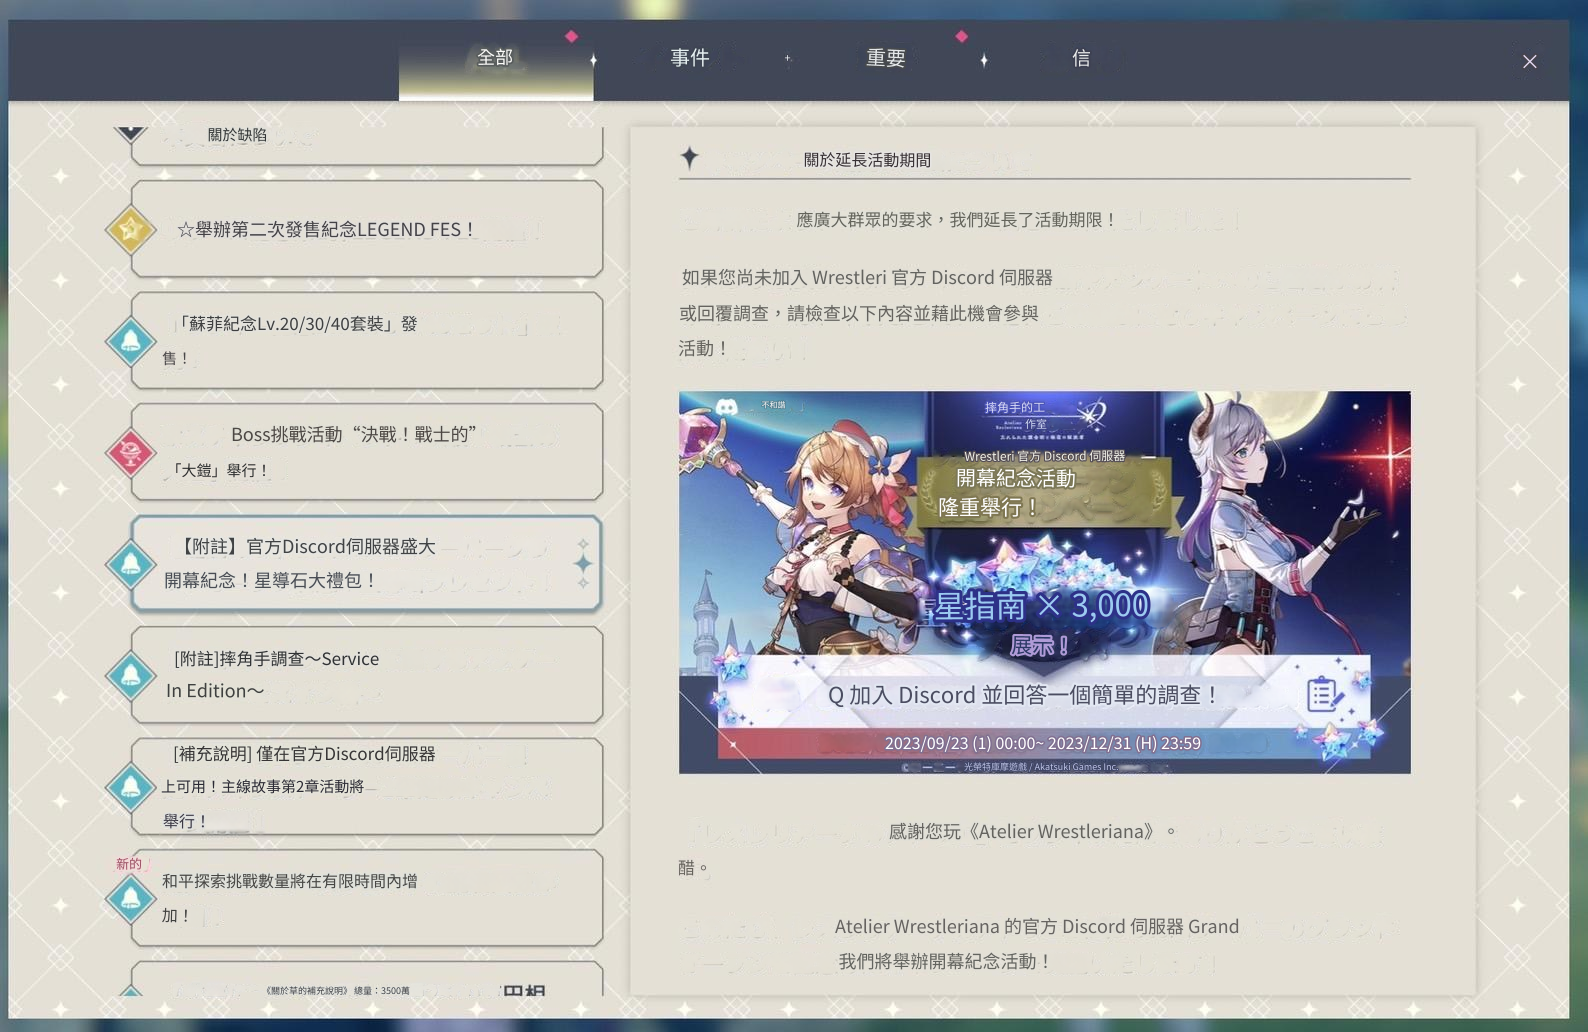Open the Boss挑戰活動 決戰 notice

(x=367, y=452)
